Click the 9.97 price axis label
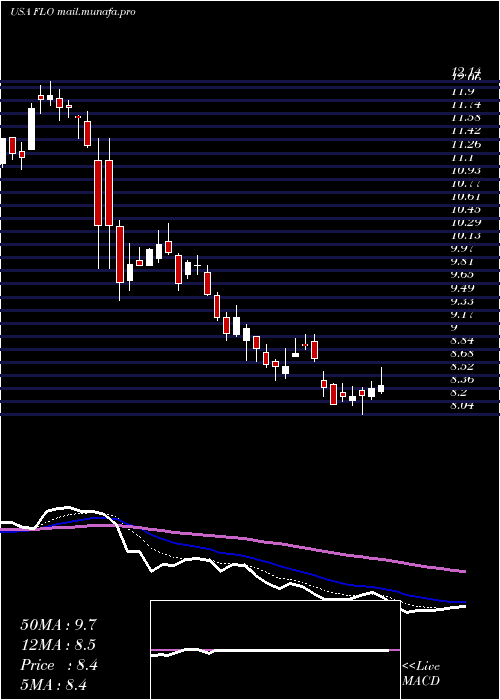 [463, 249]
